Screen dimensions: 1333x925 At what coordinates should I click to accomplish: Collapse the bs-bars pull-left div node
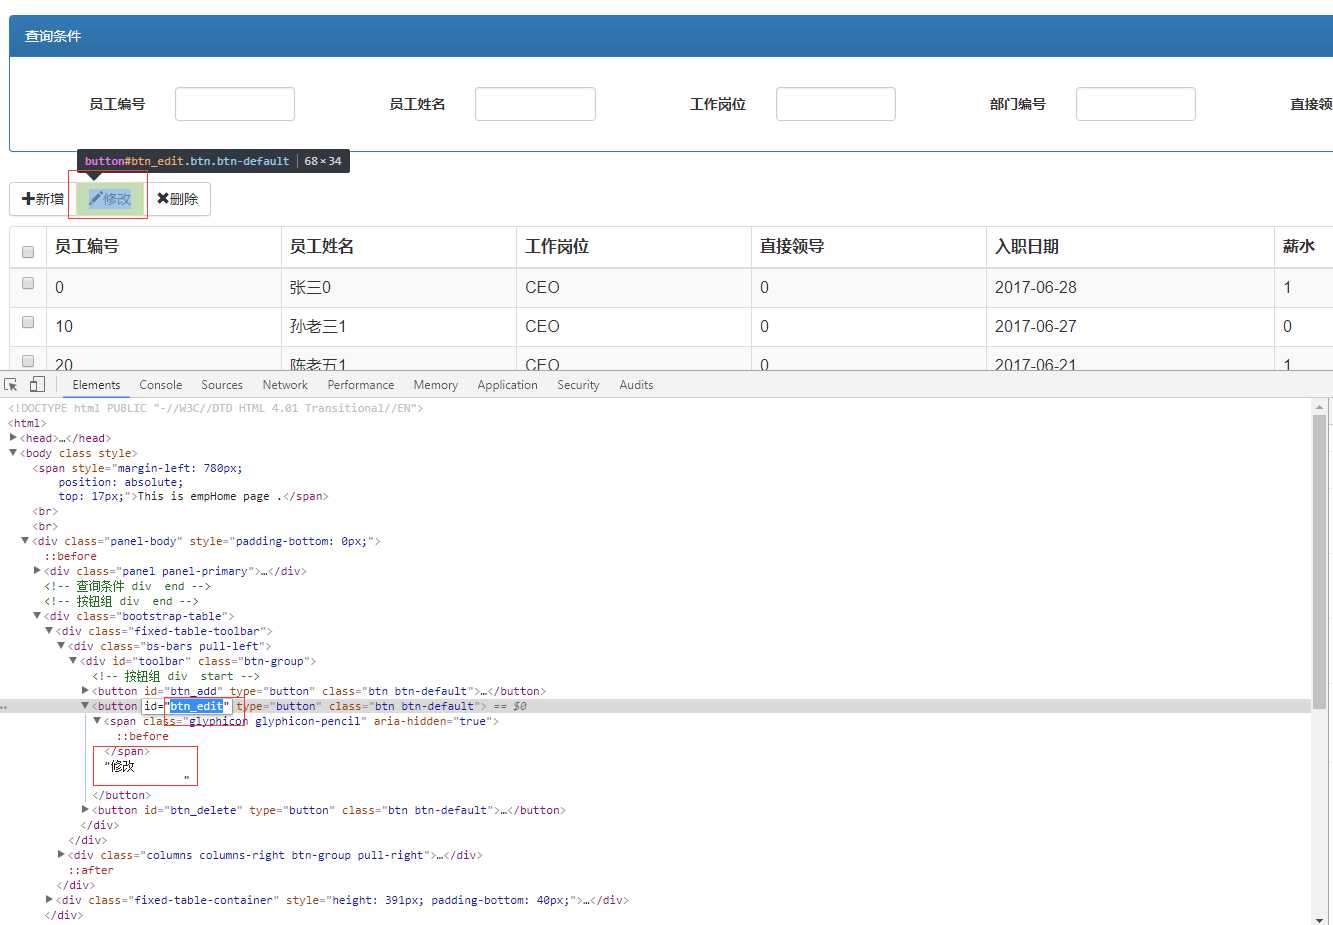(61, 646)
